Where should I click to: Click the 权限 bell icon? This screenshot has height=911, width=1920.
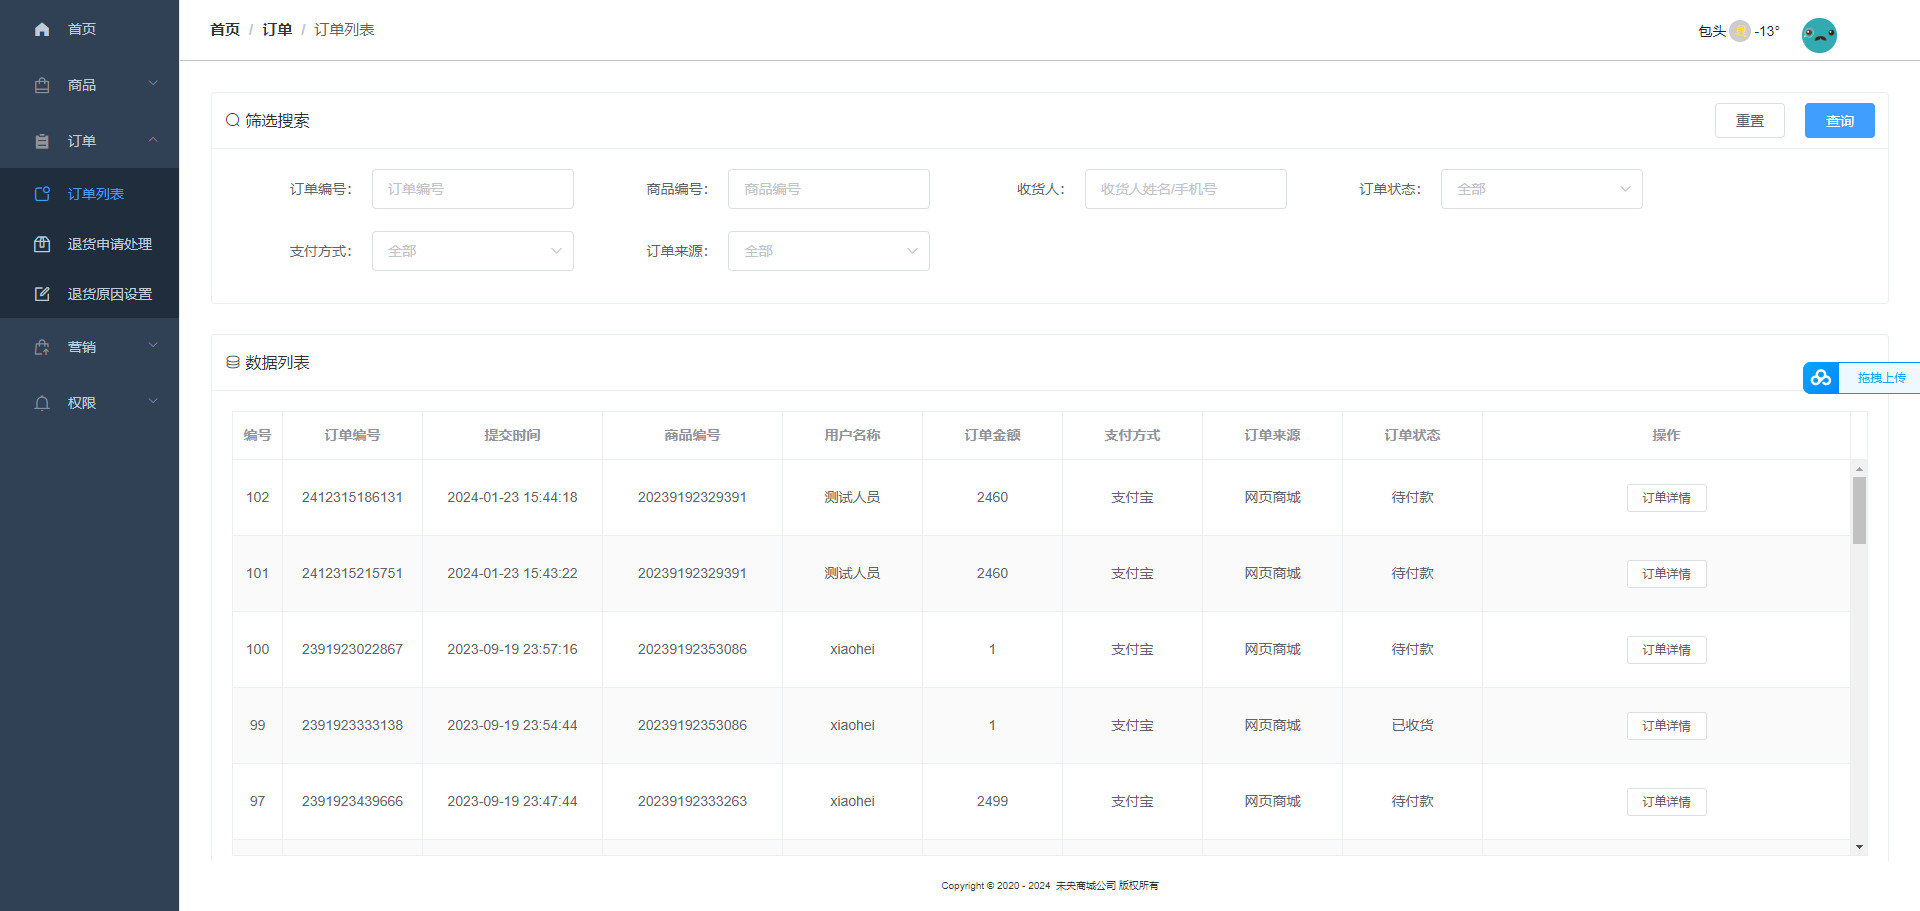[x=42, y=403]
